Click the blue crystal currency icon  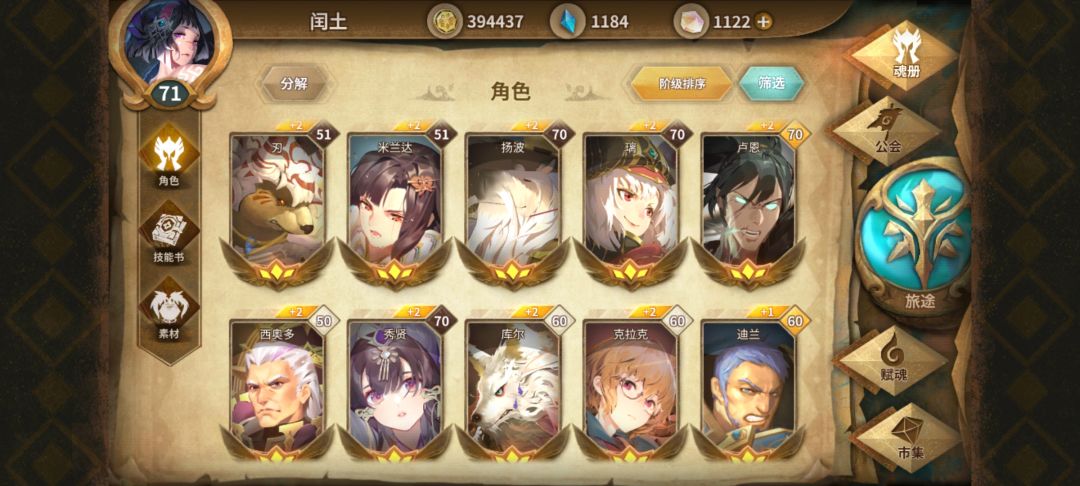tap(568, 22)
